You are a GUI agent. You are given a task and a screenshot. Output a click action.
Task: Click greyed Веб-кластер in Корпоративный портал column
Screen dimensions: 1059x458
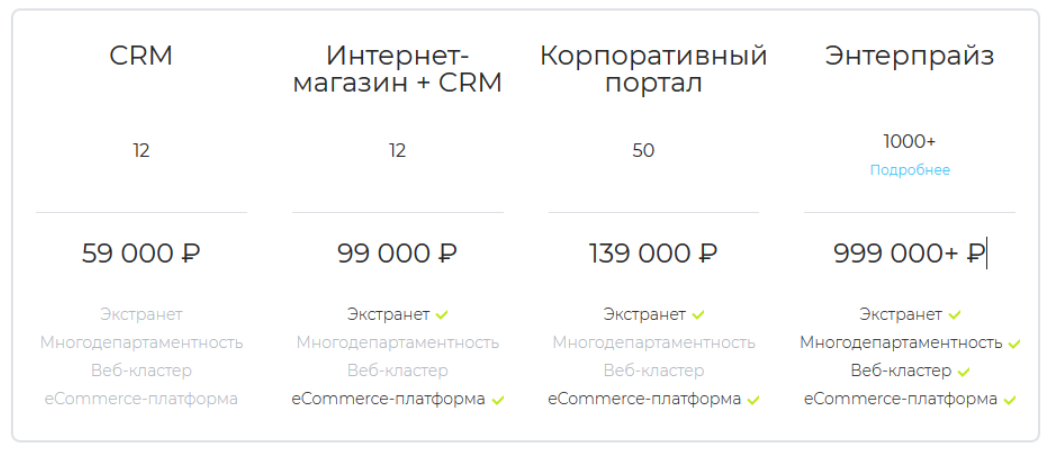pyautogui.click(x=654, y=372)
